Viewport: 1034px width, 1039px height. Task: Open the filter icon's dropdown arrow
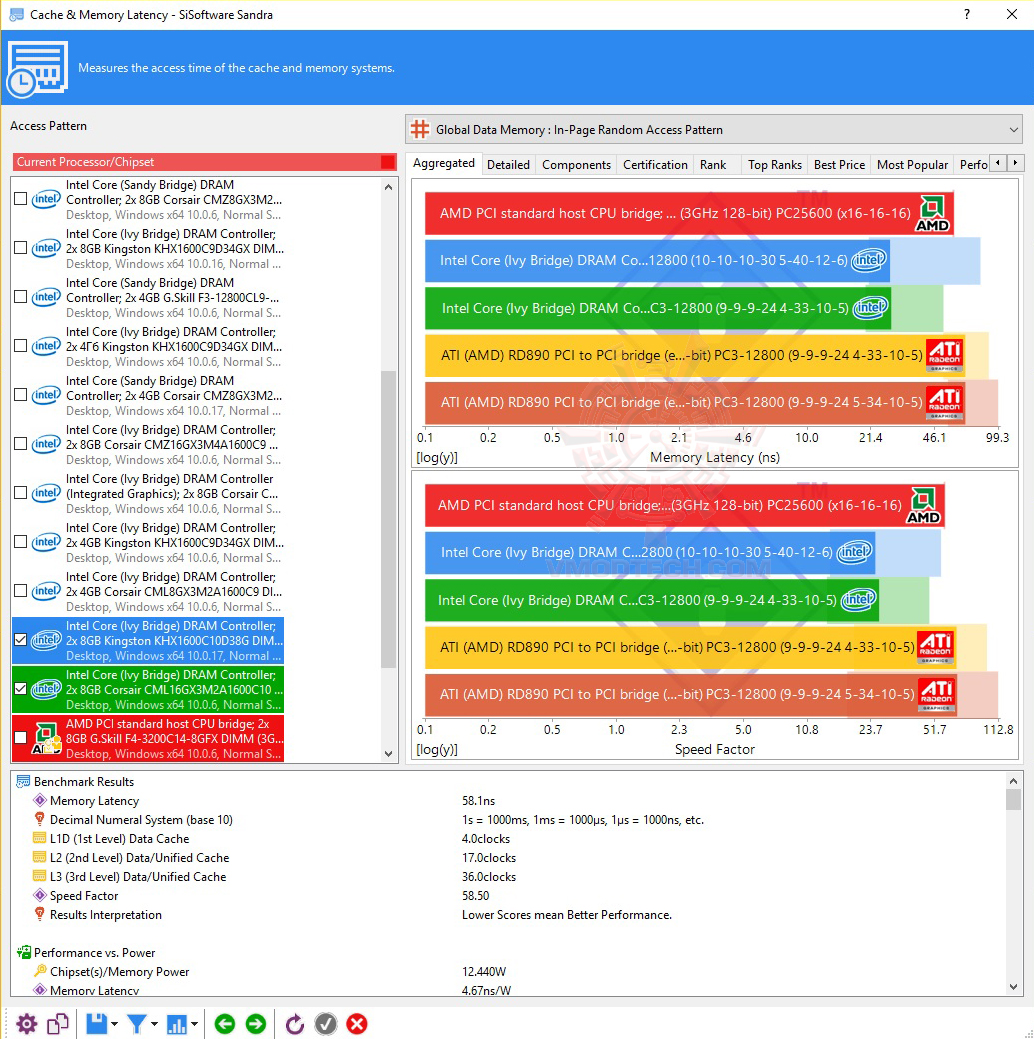tap(154, 1024)
